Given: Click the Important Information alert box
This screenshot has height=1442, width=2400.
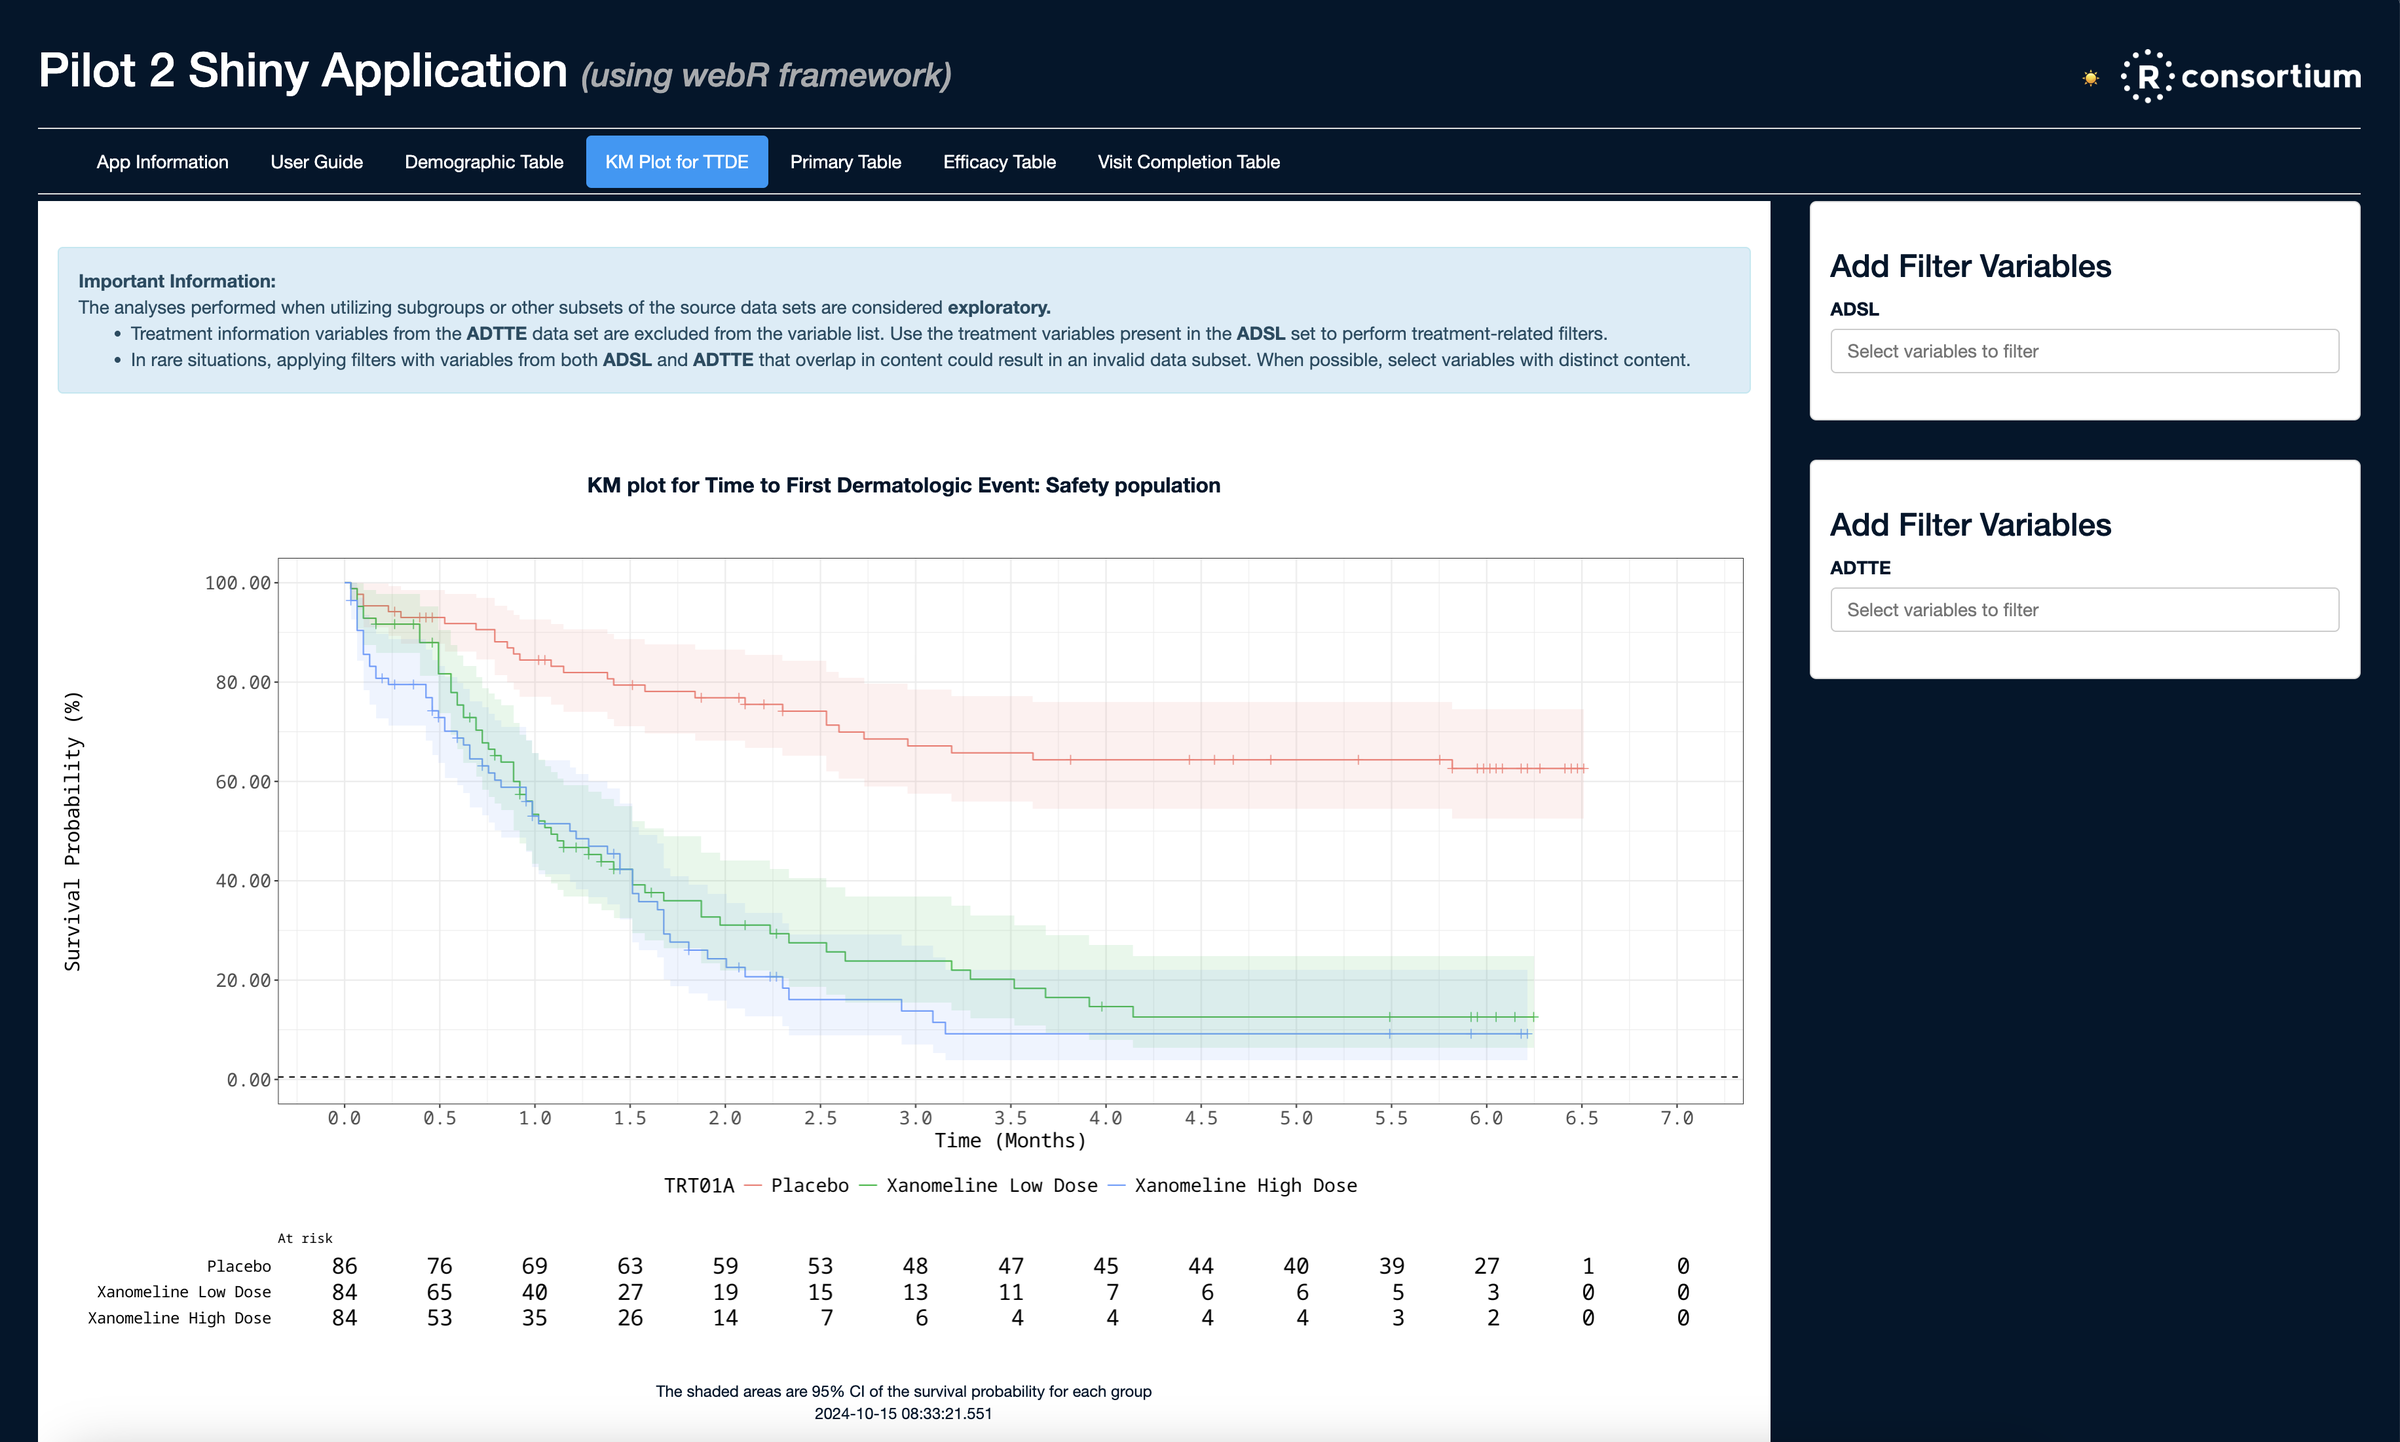Looking at the screenshot, I should coord(903,320).
